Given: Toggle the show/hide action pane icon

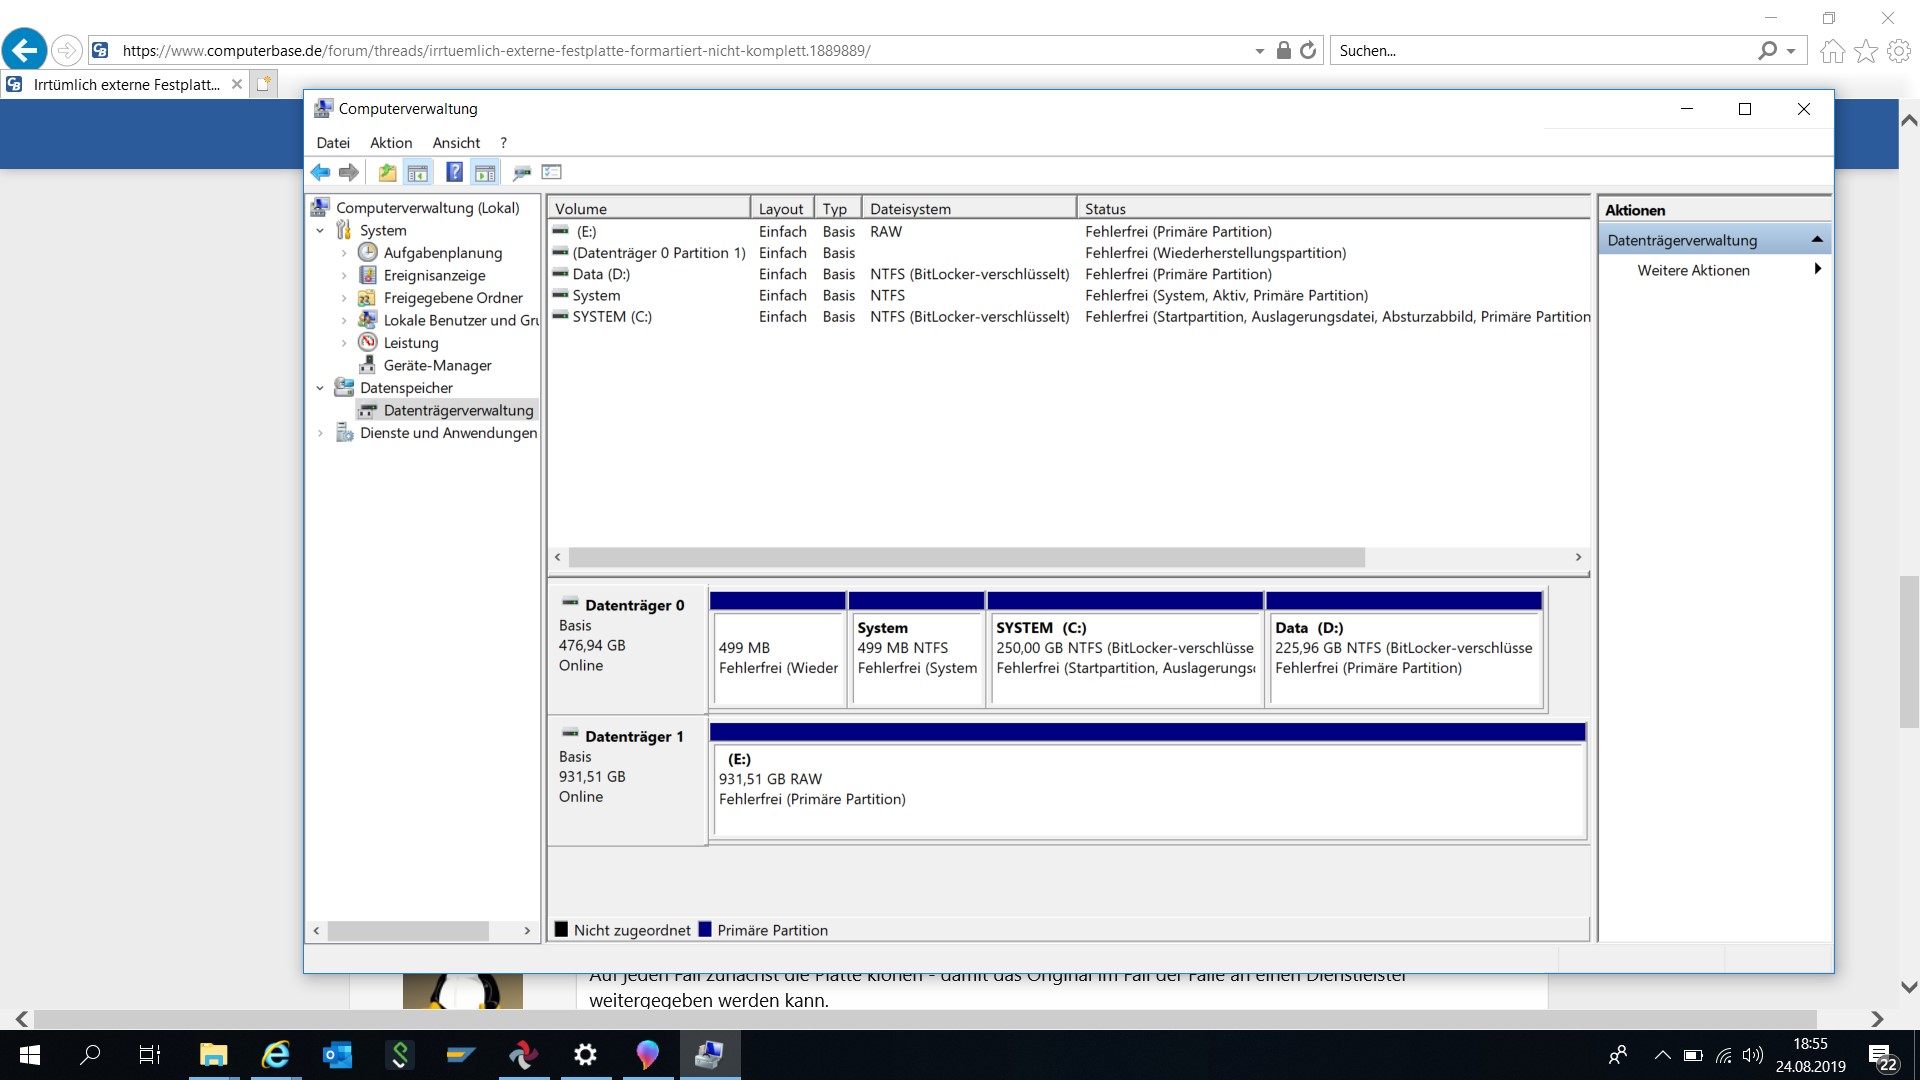Looking at the screenshot, I should (x=485, y=172).
